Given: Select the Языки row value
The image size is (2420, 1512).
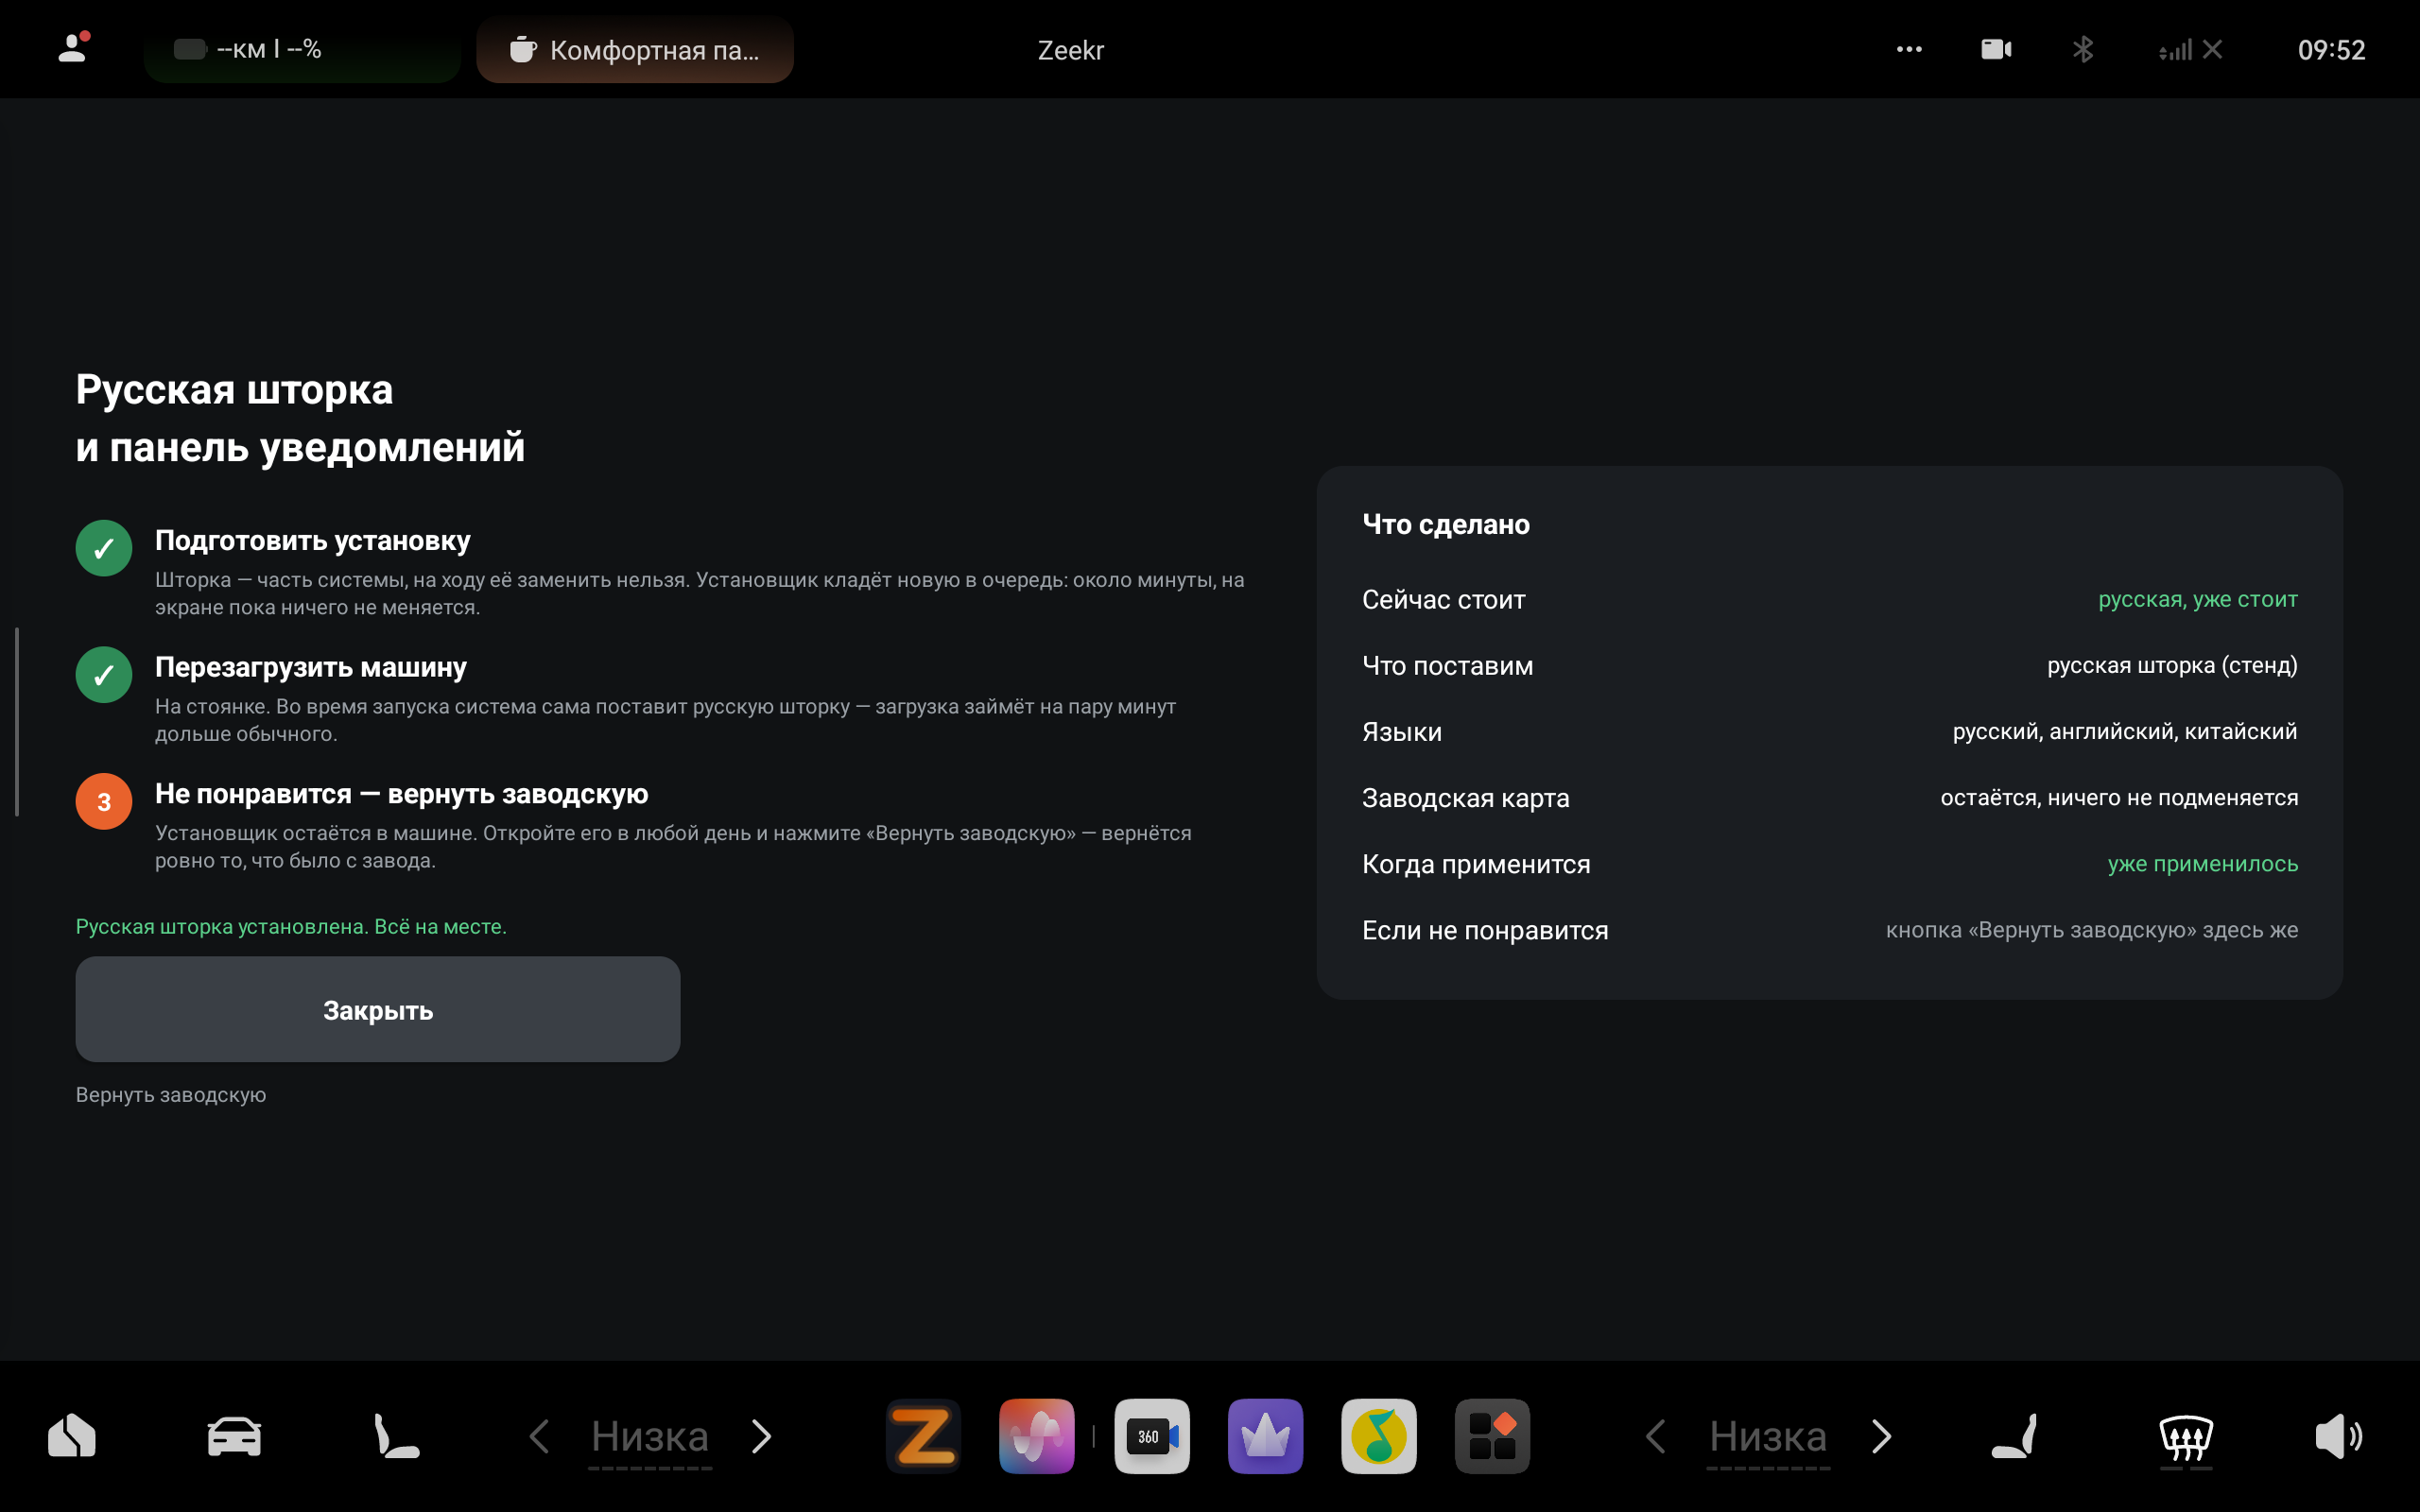Looking at the screenshot, I should click(2124, 731).
